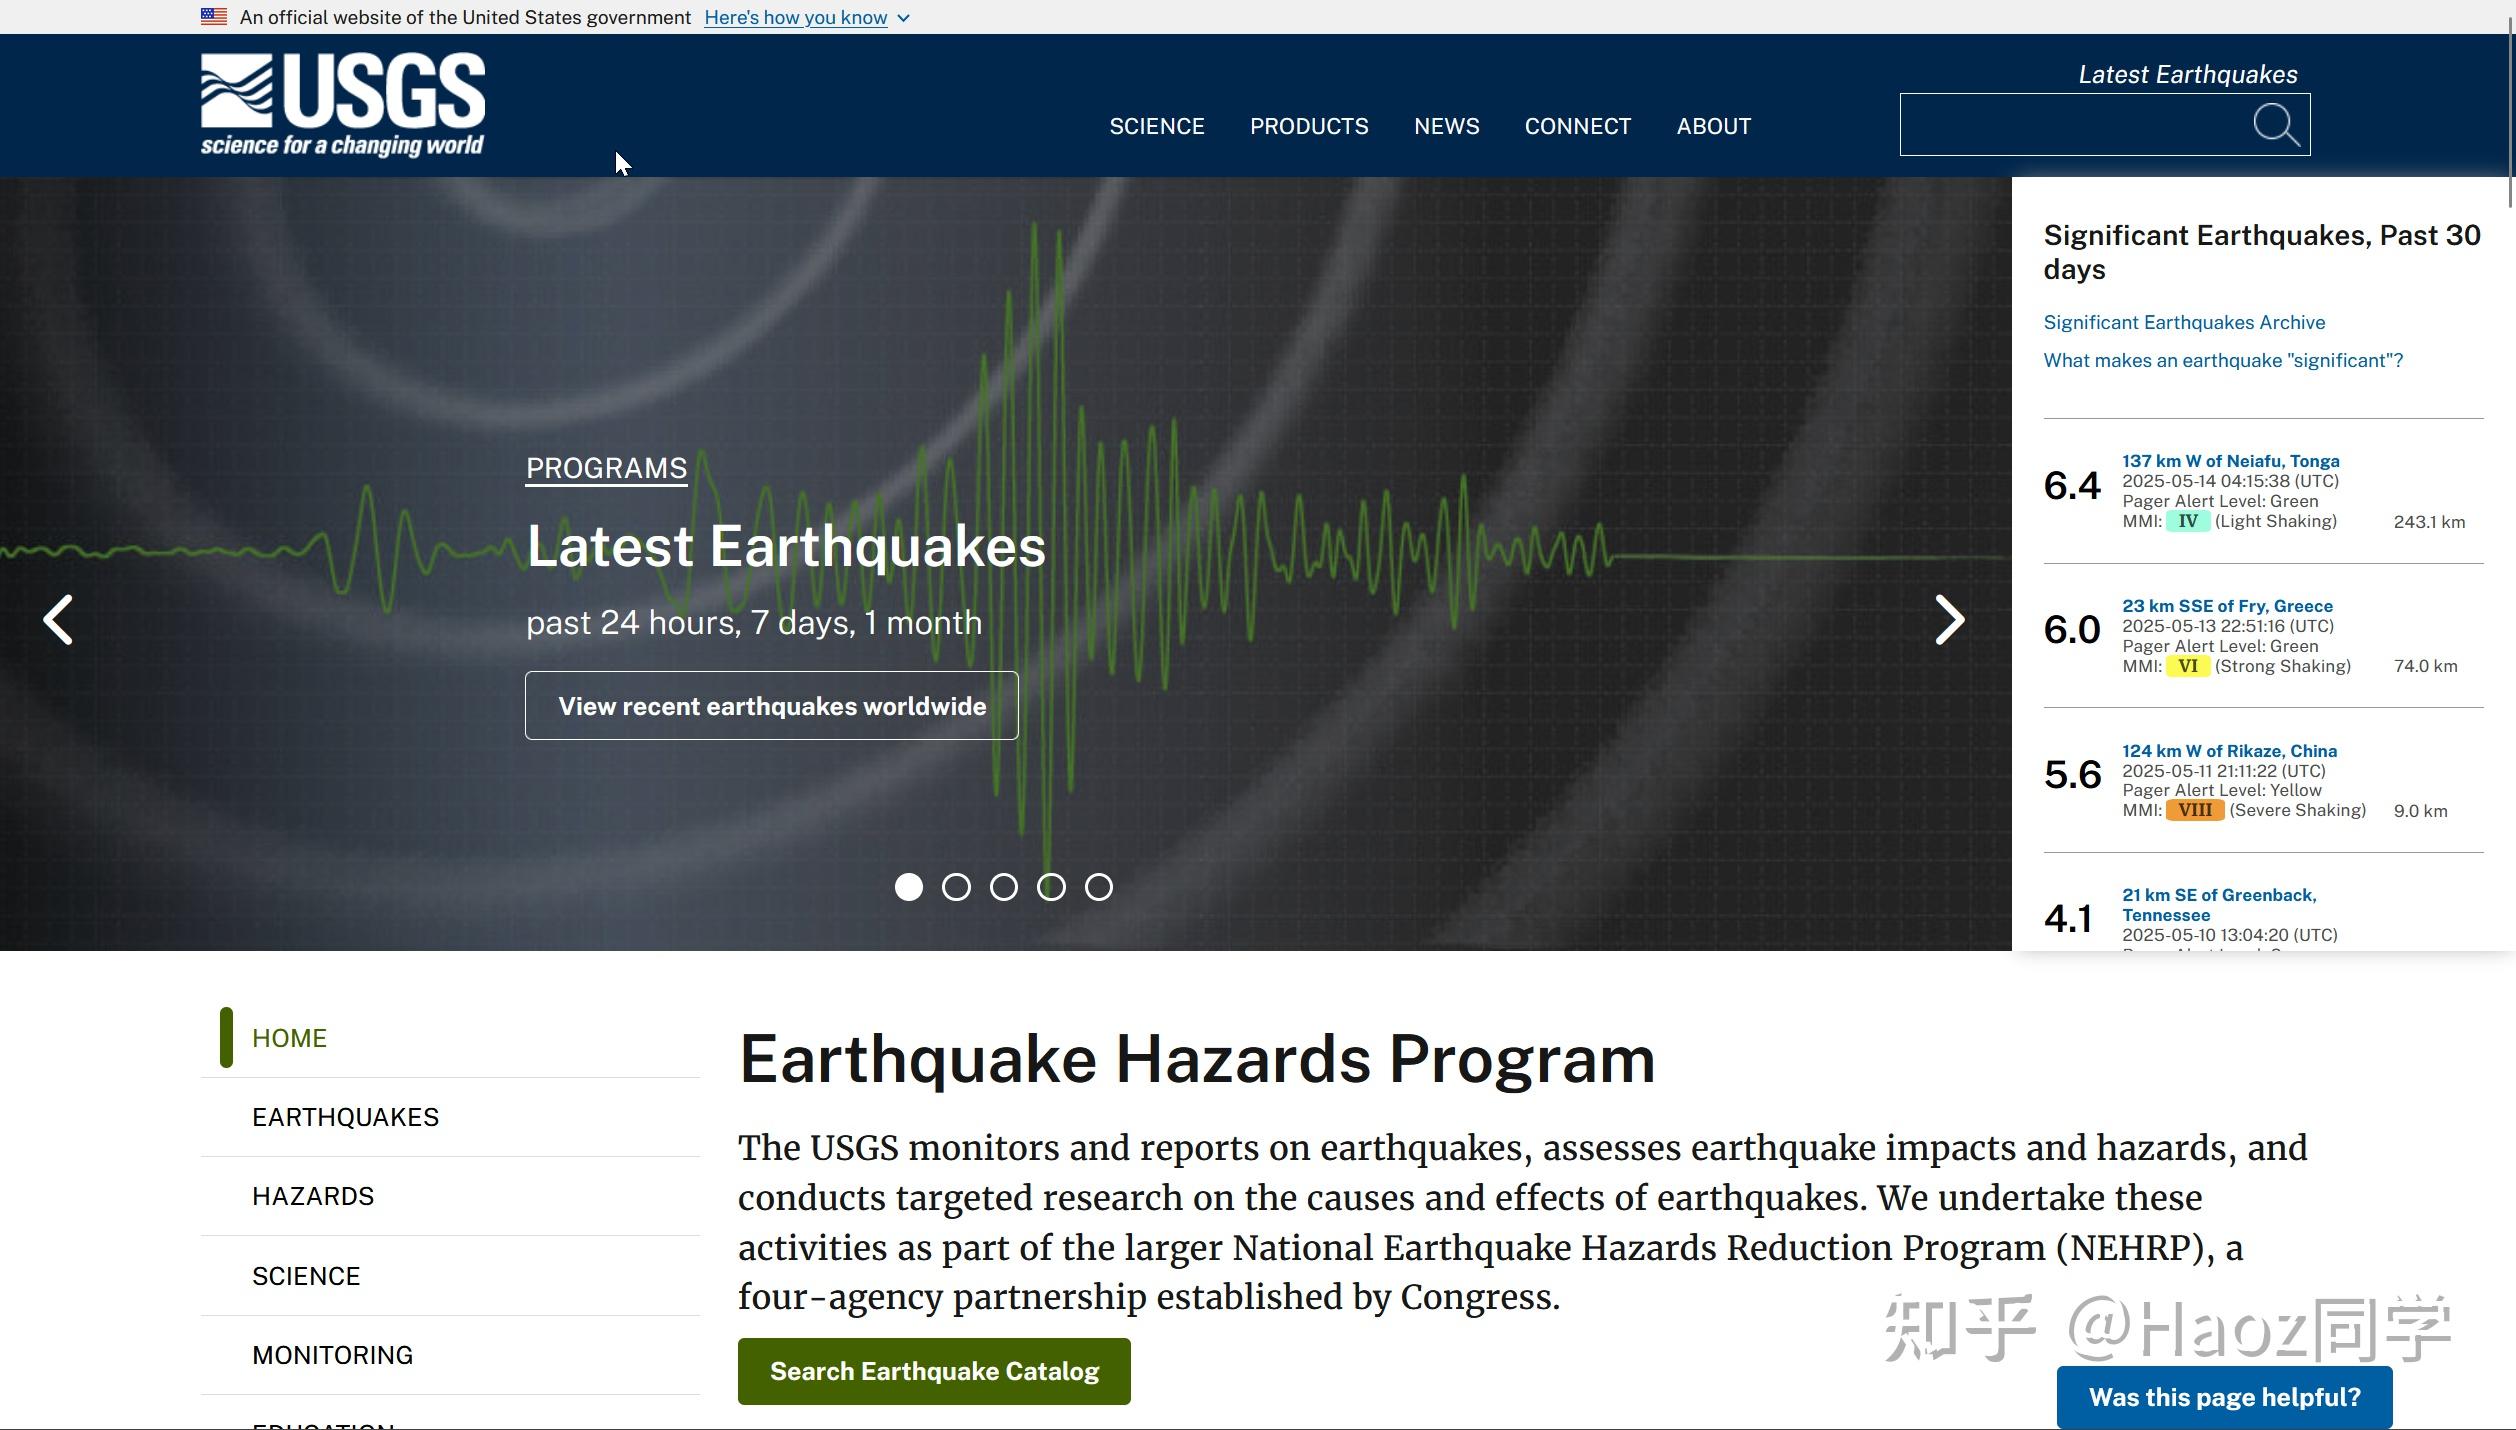Click Search Earthquake Catalog button
2516x1430 pixels.
(x=933, y=1371)
